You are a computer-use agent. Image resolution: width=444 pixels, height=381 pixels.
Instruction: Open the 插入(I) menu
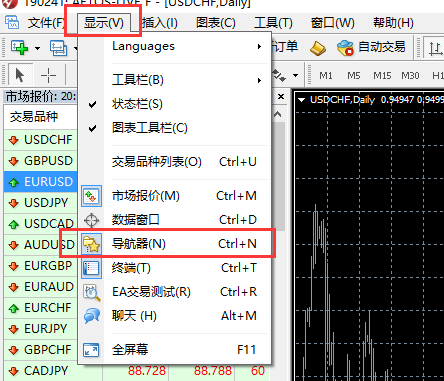[159, 23]
